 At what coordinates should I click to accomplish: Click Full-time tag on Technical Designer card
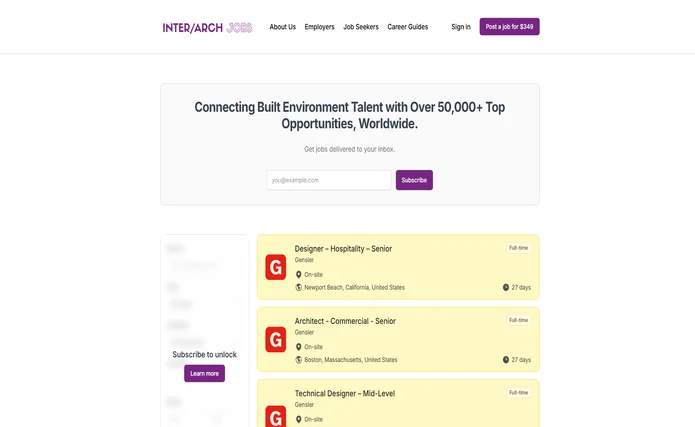(519, 392)
